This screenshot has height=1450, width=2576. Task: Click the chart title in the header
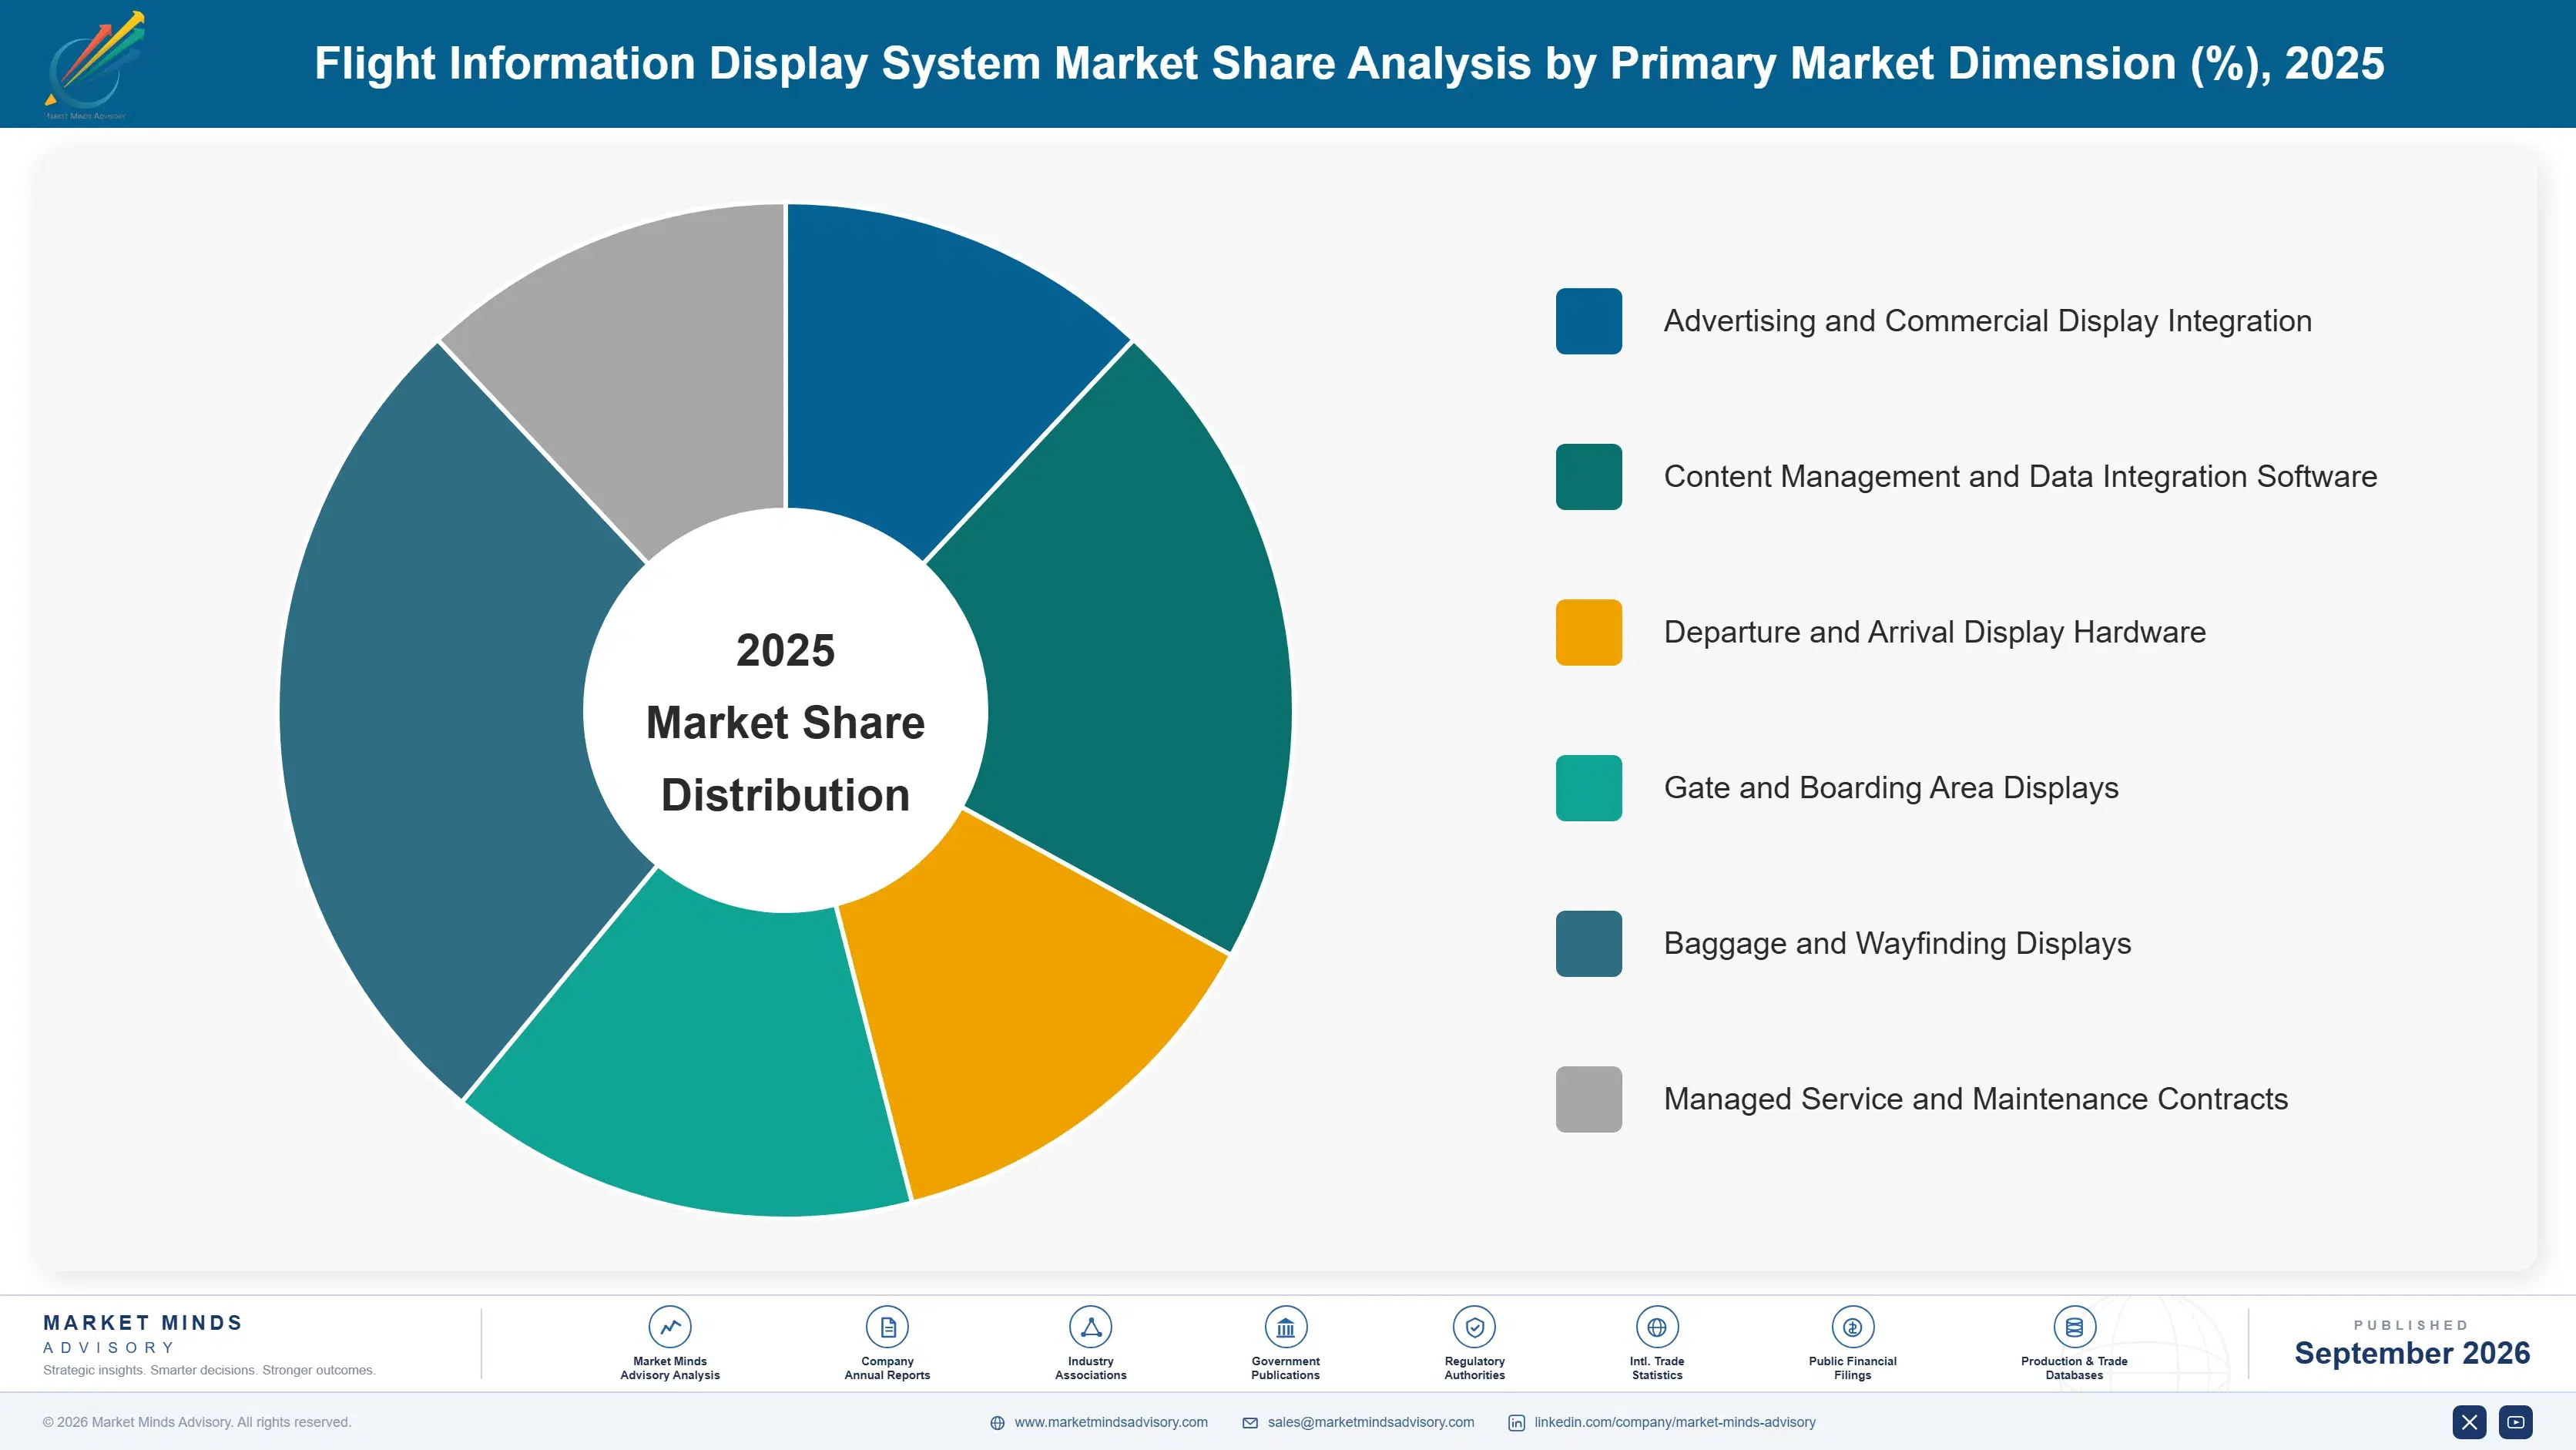point(1349,63)
